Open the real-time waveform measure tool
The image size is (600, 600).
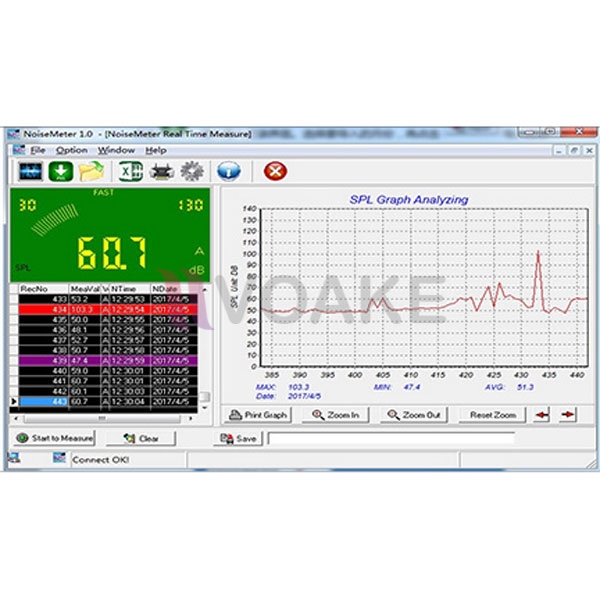[x=31, y=171]
